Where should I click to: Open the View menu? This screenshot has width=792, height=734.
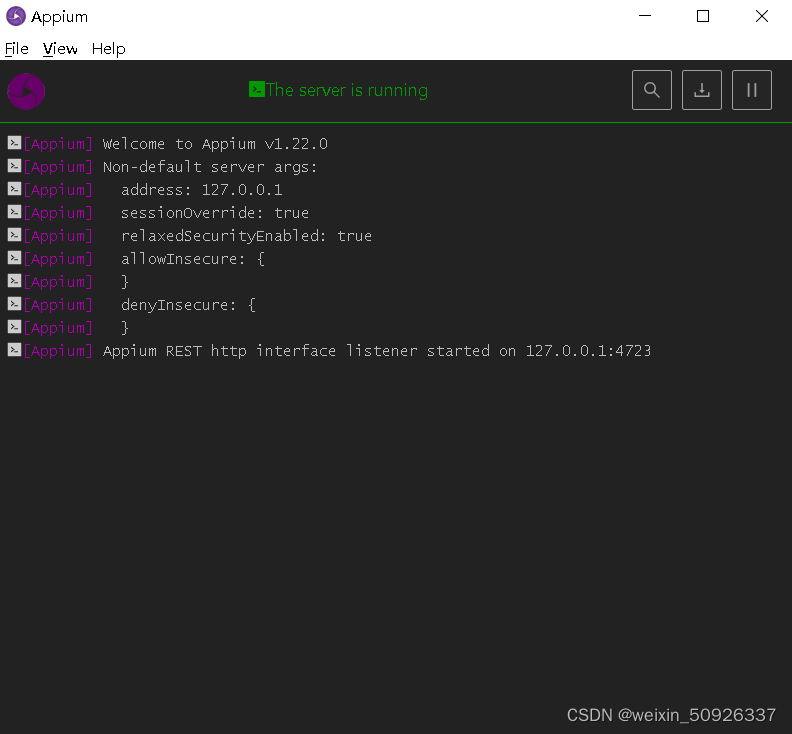(60, 49)
